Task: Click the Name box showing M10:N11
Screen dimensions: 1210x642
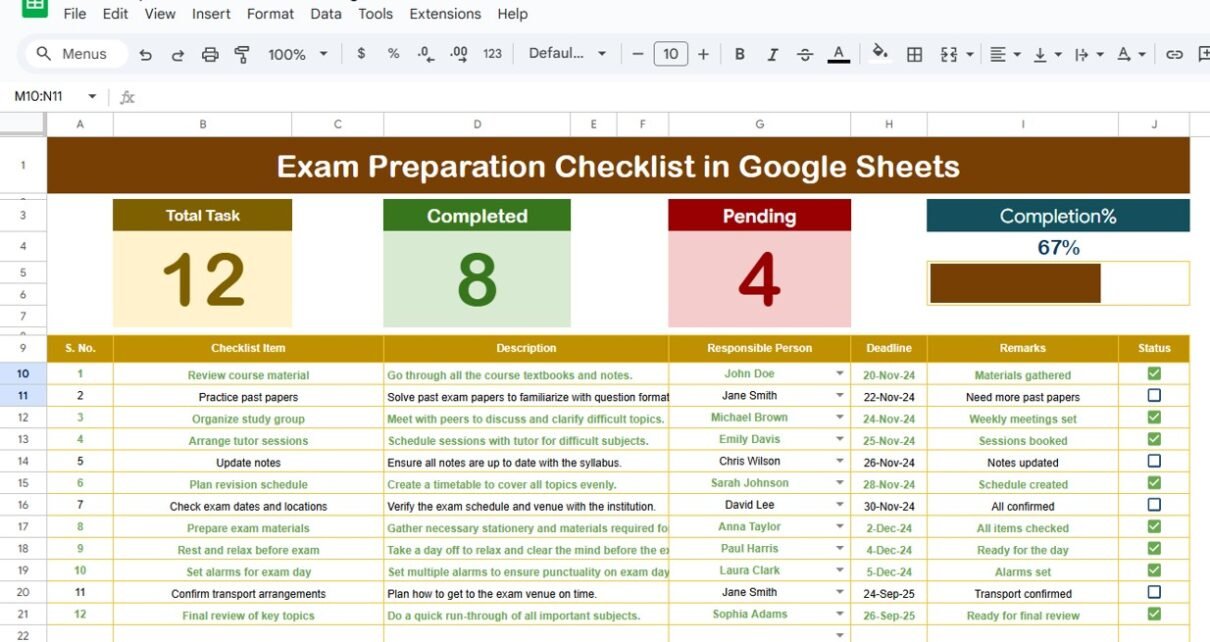Action: pyautogui.click(x=40, y=97)
